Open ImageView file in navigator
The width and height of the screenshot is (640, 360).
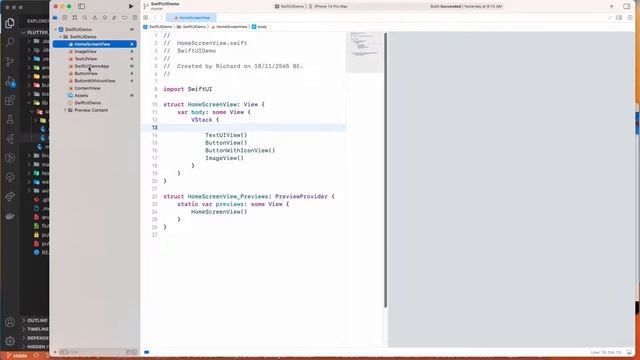click(85, 51)
